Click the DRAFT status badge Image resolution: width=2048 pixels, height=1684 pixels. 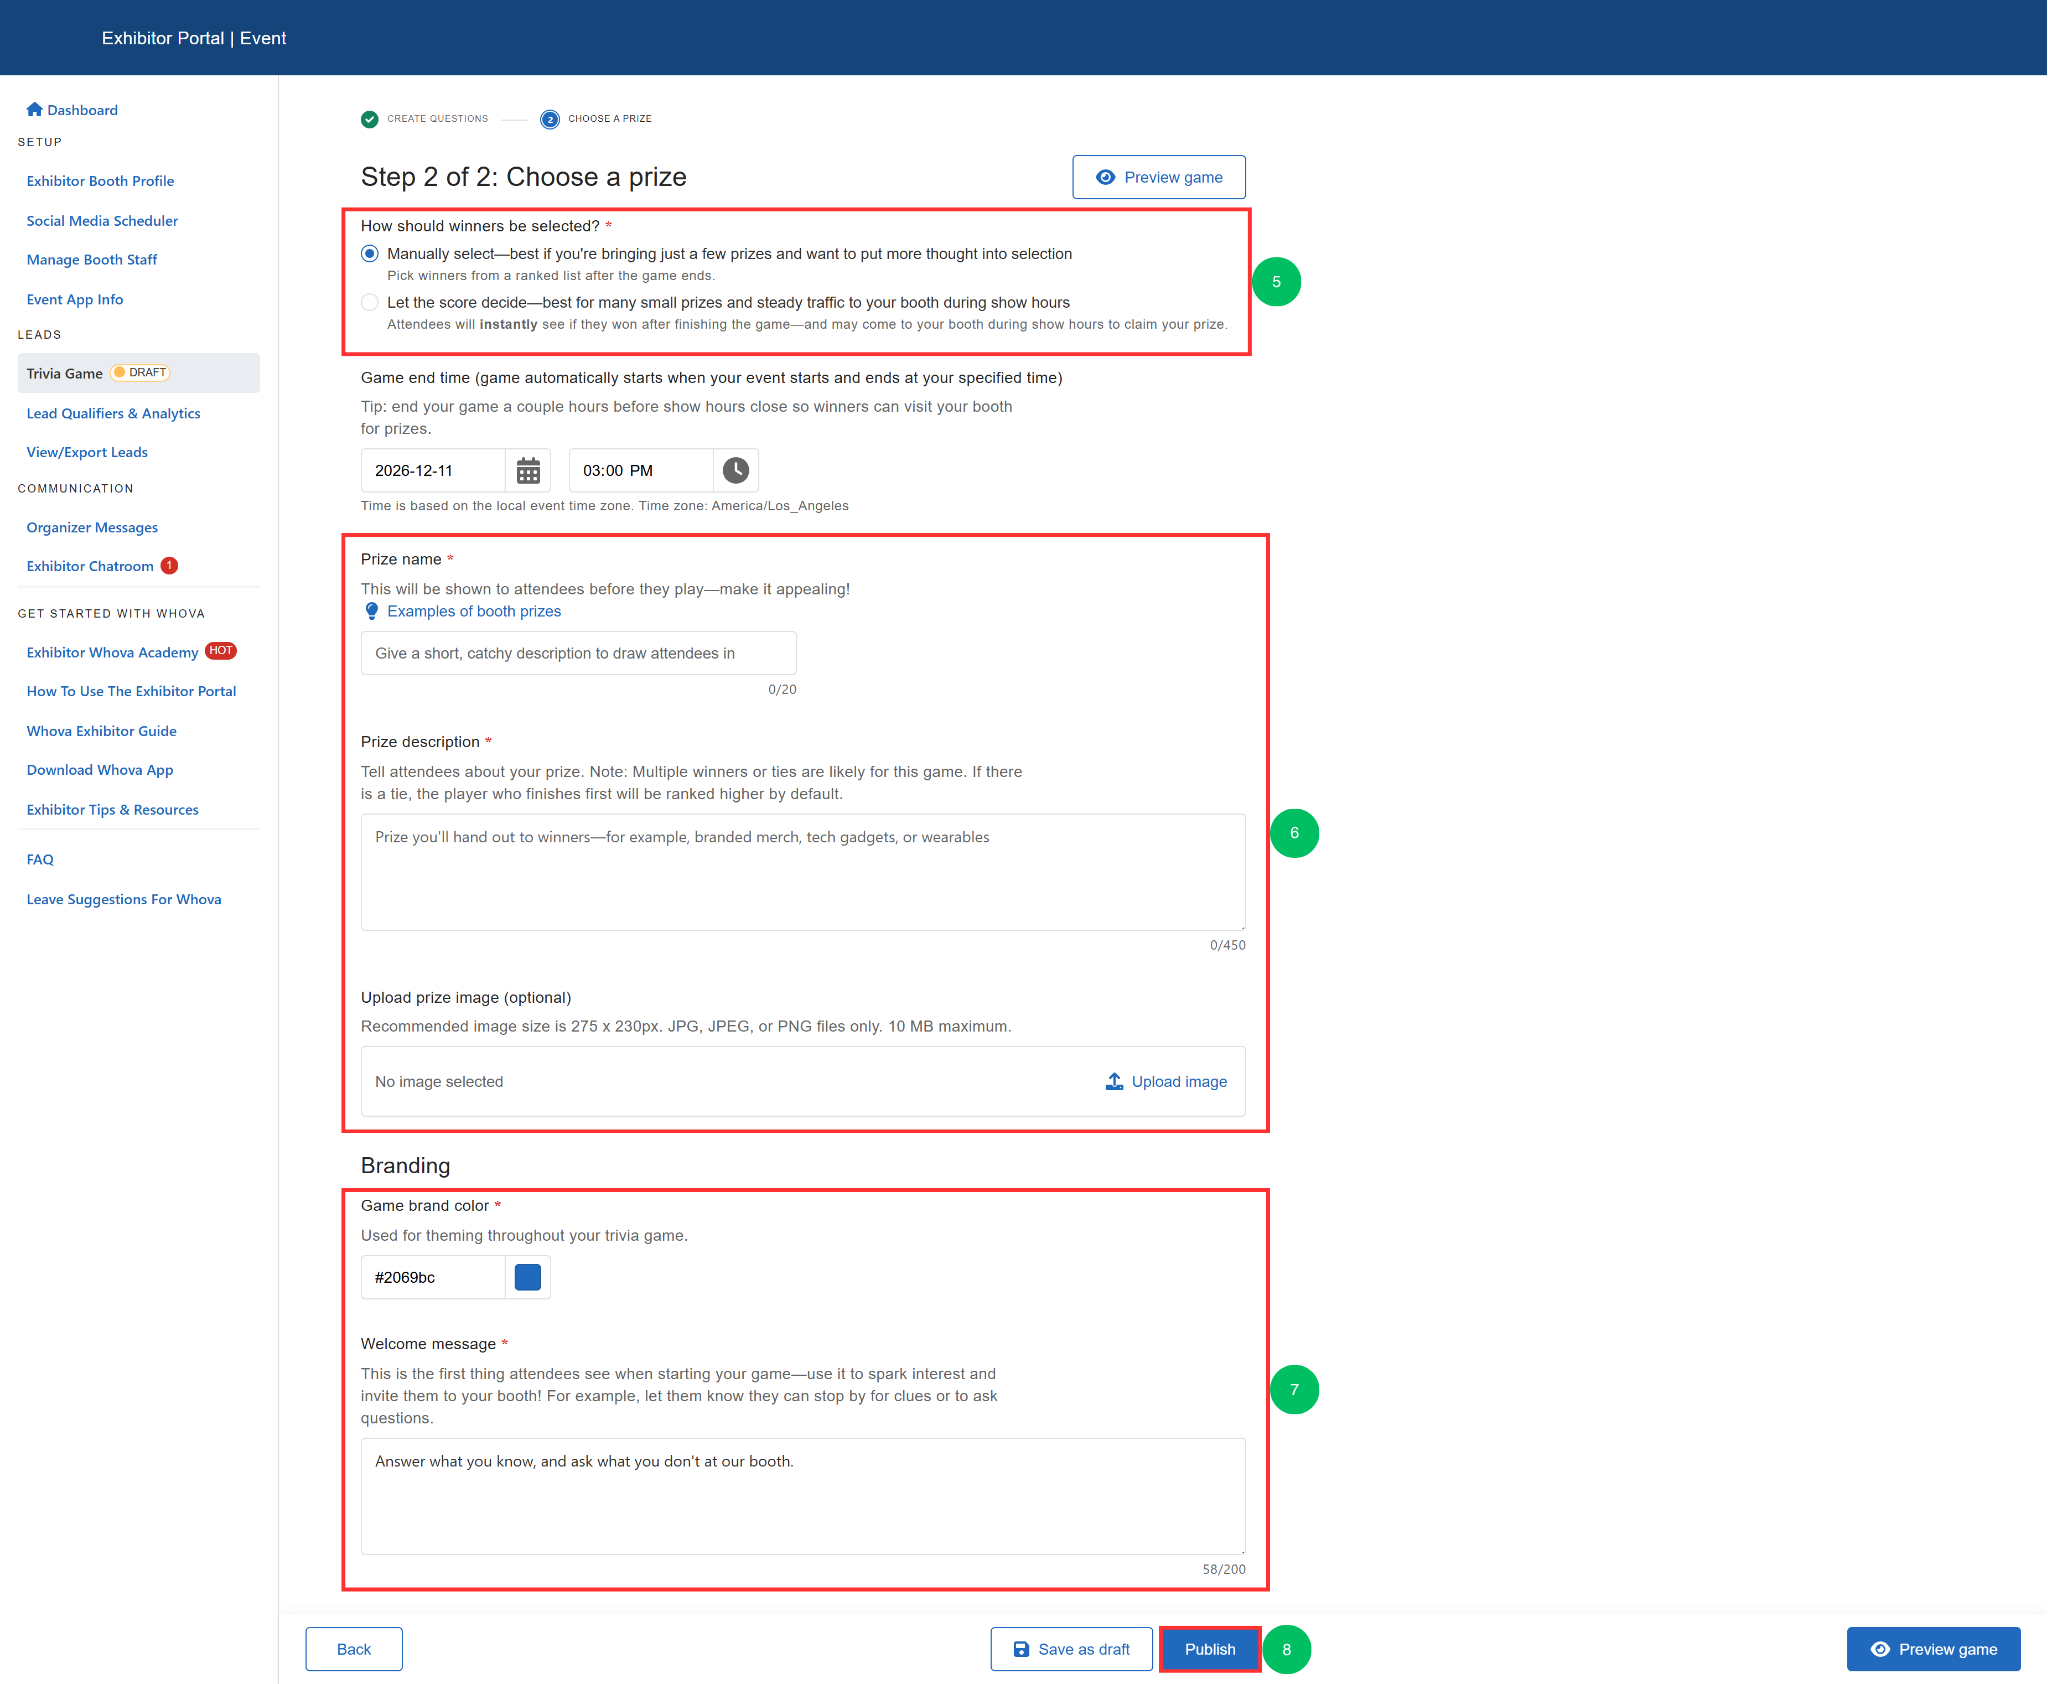(141, 372)
